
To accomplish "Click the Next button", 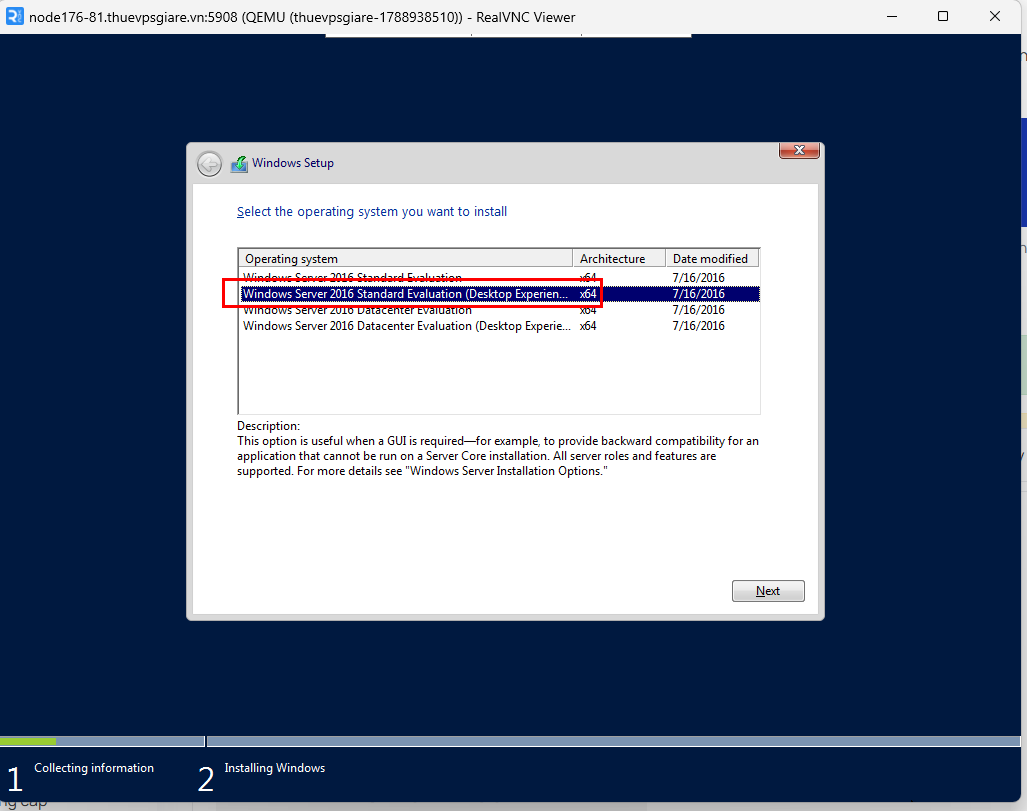I will 768,591.
